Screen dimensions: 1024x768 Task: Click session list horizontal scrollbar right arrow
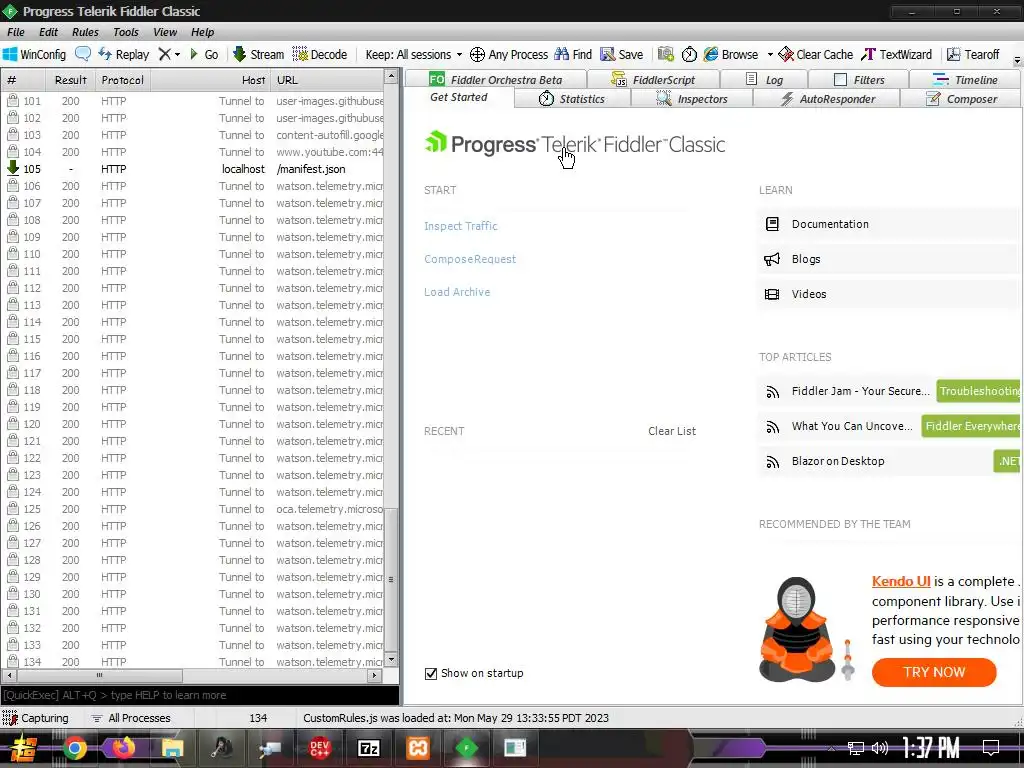[374, 675]
